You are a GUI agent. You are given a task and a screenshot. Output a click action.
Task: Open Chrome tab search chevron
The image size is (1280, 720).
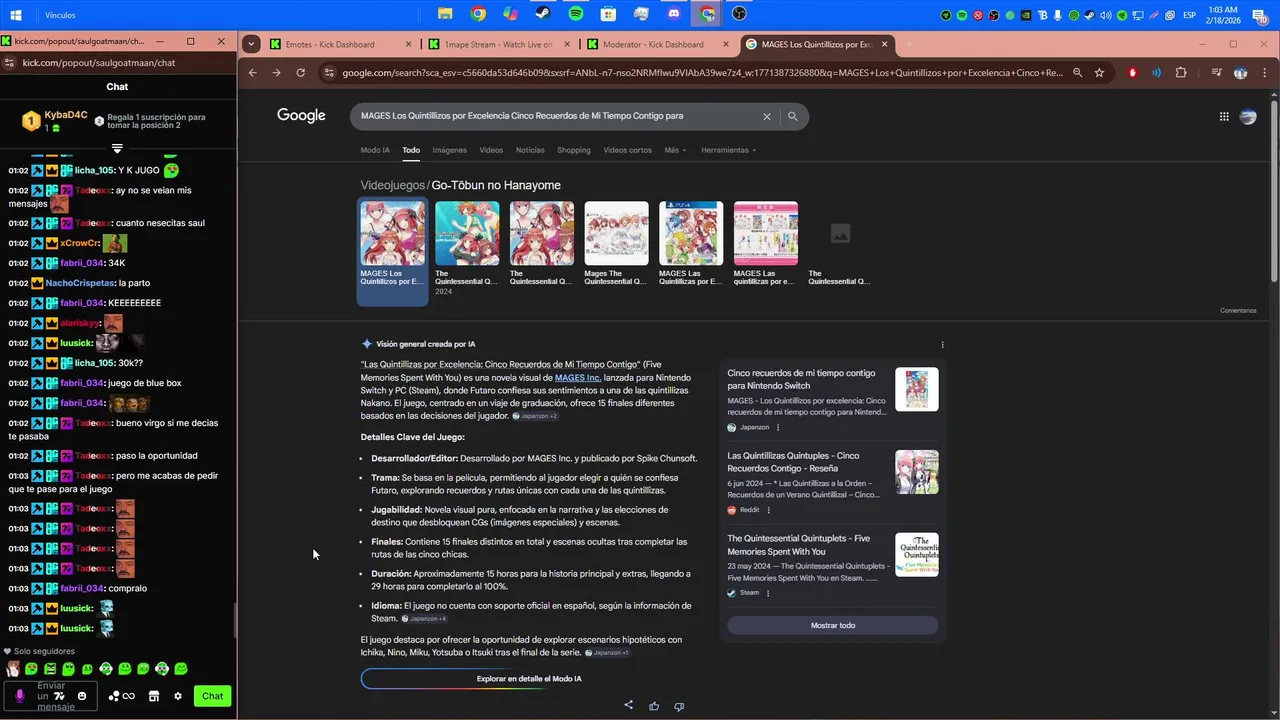pos(251,44)
